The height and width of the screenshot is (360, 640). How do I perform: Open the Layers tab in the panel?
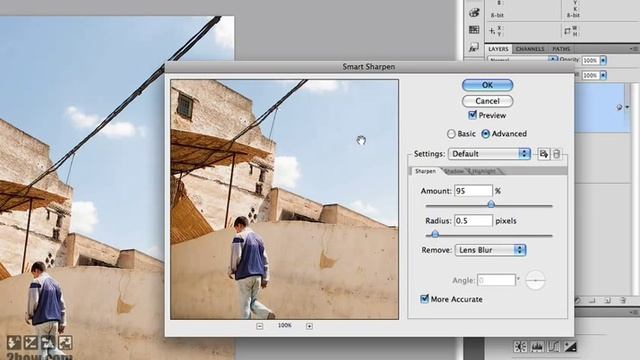[498, 49]
